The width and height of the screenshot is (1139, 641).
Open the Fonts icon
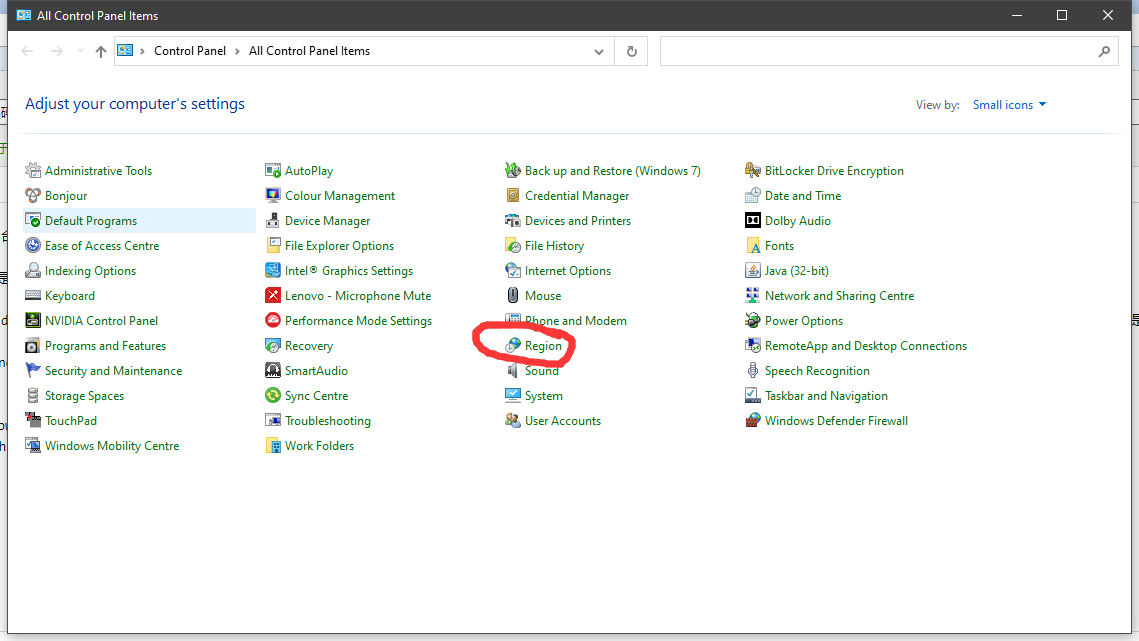point(753,246)
